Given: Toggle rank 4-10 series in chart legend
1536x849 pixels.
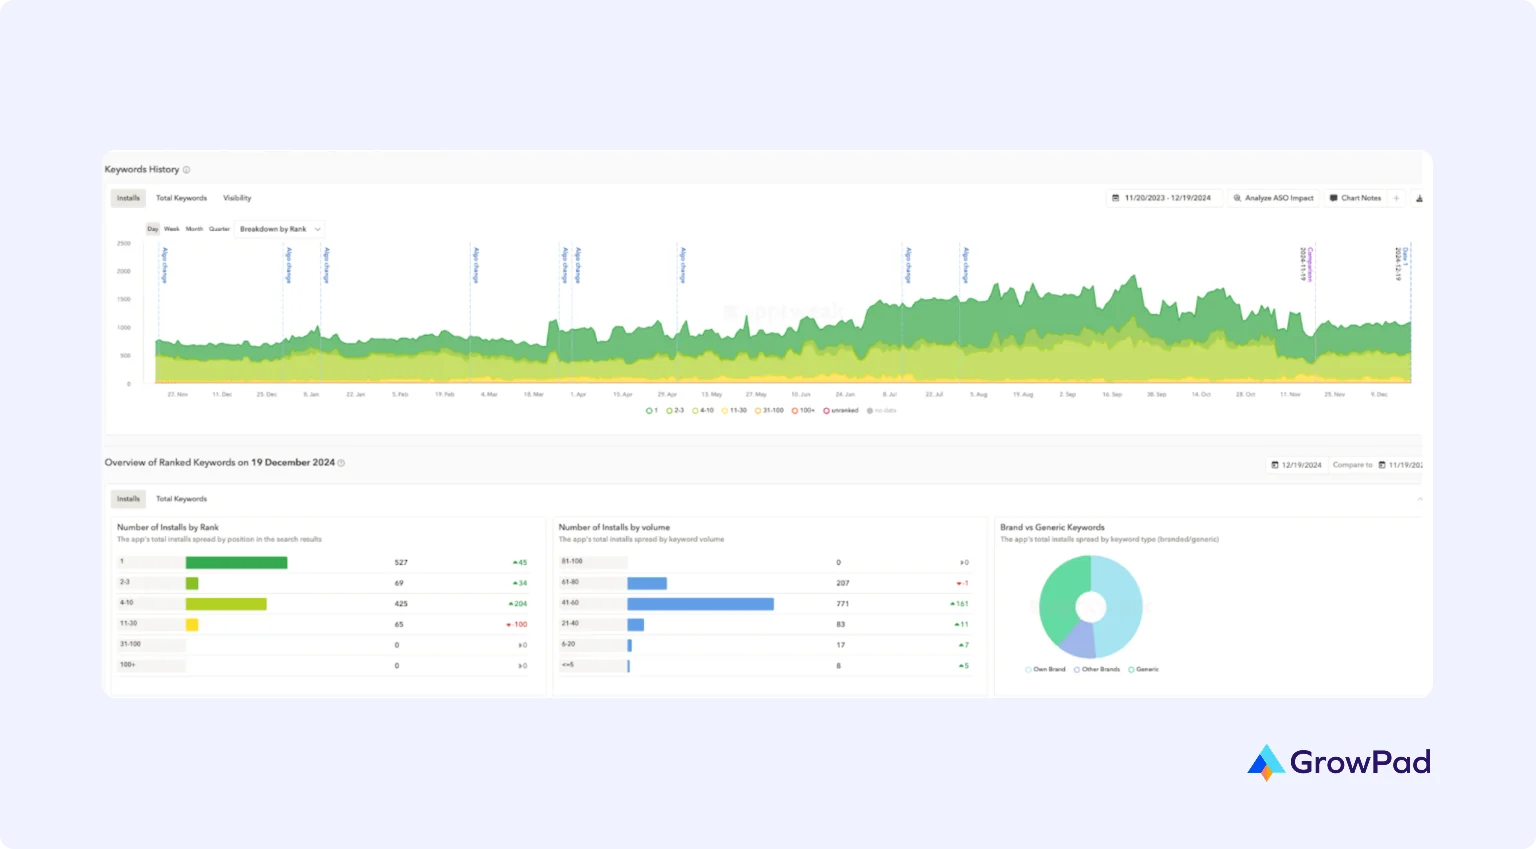Looking at the screenshot, I should (x=703, y=411).
